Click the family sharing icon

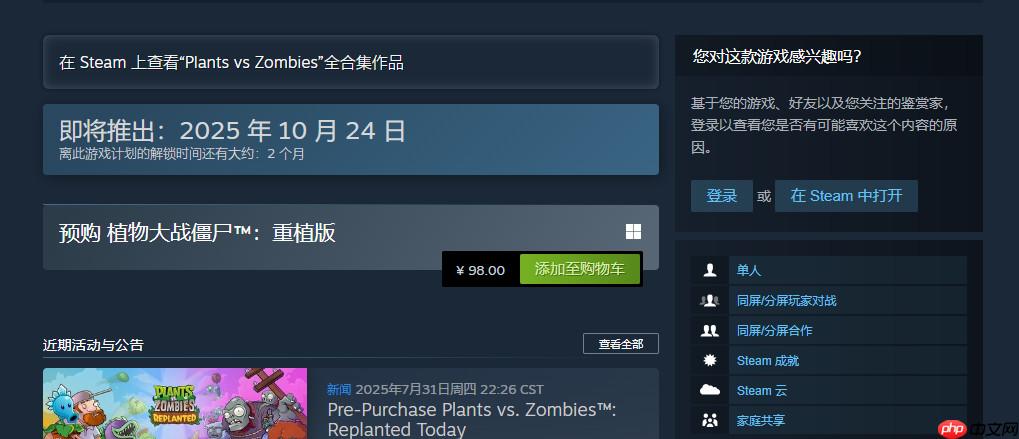click(x=710, y=420)
